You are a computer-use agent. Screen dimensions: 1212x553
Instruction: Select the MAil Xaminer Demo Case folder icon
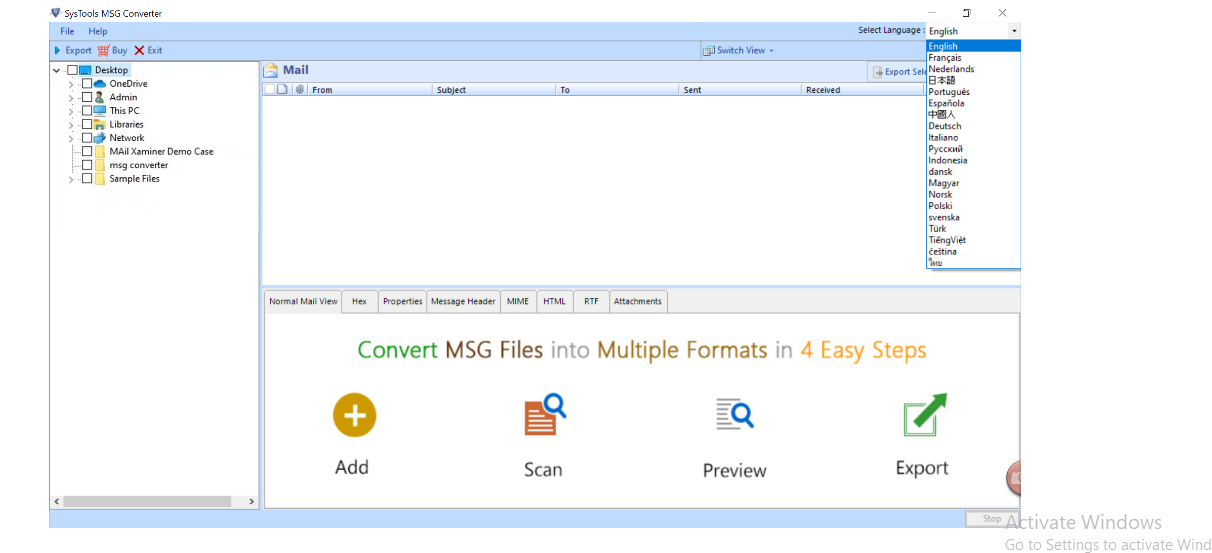coord(100,151)
